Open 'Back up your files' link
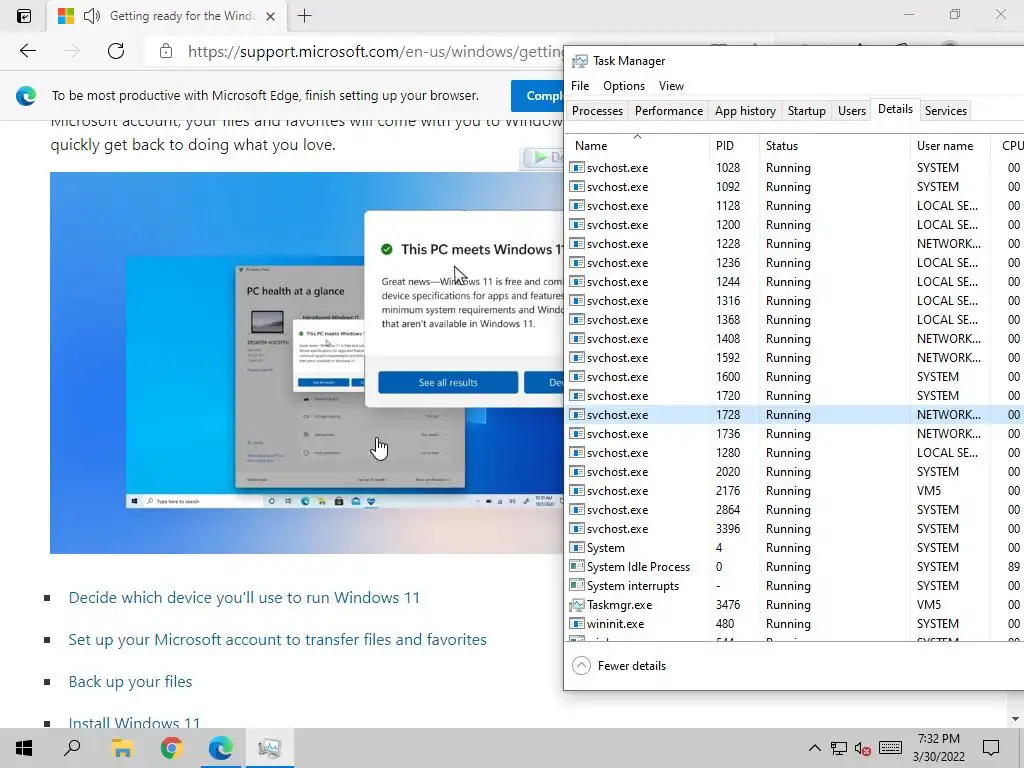Screen dimensions: 1024x768 tap(130, 682)
